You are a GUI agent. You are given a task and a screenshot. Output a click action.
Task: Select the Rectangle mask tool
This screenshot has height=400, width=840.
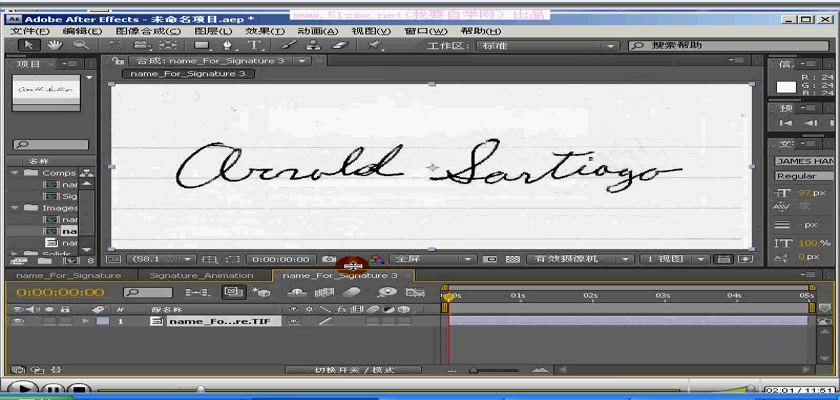click(x=202, y=46)
